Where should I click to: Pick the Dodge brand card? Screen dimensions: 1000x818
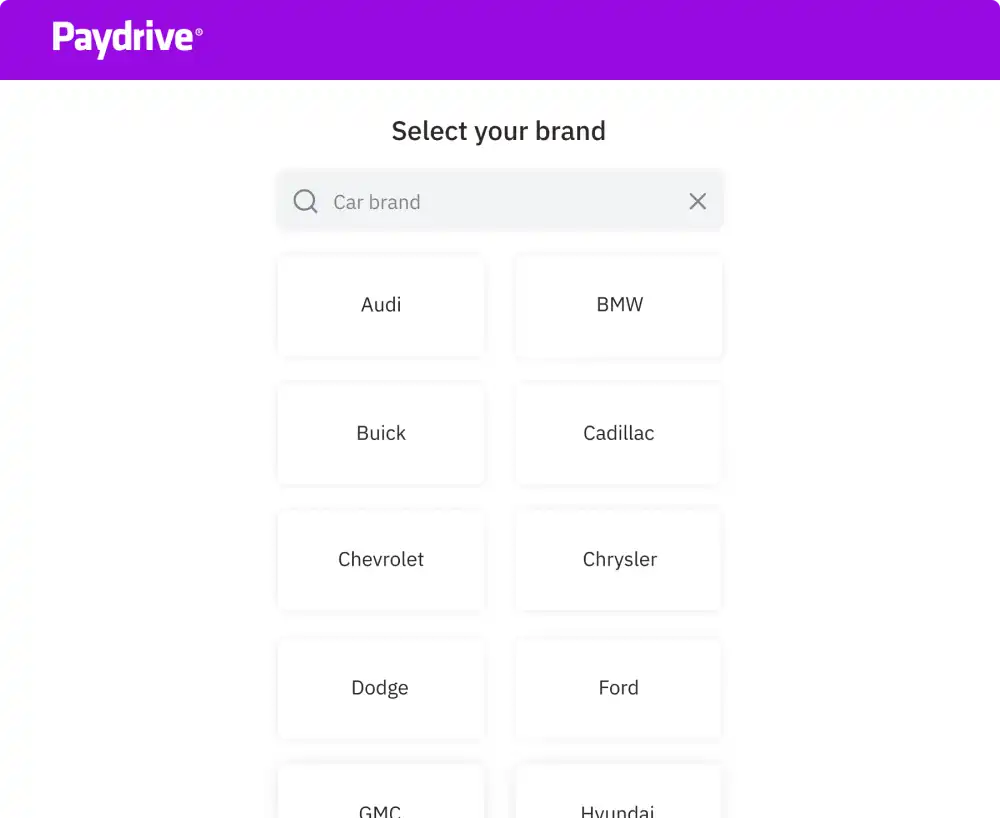click(381, 688)
